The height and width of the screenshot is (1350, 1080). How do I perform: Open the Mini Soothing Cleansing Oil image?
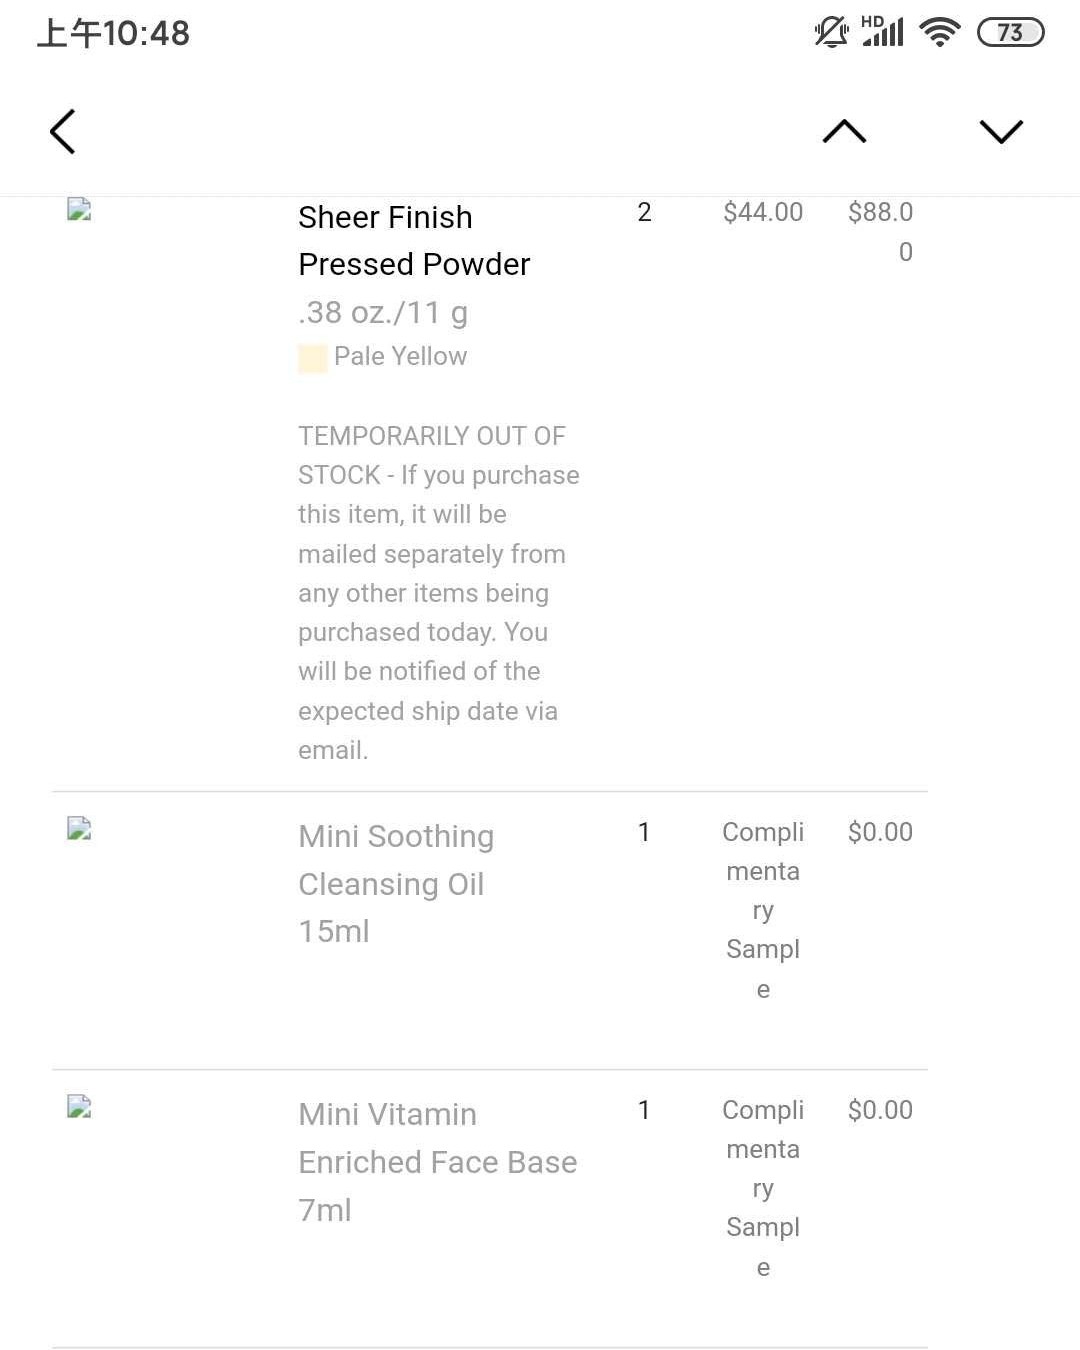coord(79,828)
